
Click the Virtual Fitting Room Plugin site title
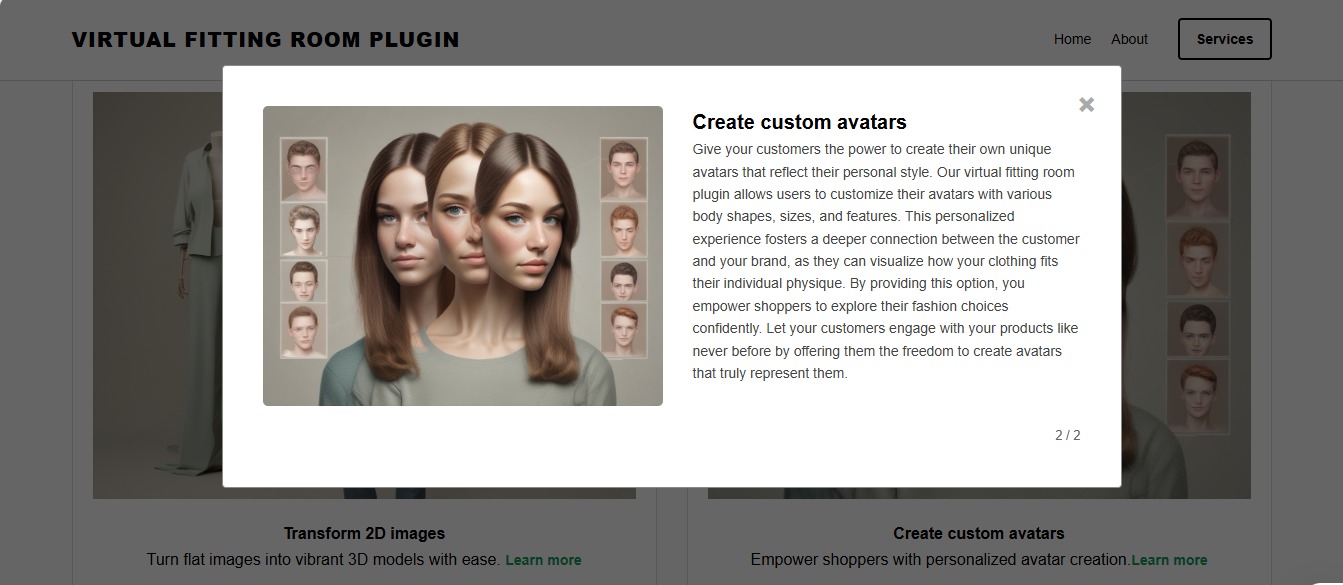tap(266, 40)
